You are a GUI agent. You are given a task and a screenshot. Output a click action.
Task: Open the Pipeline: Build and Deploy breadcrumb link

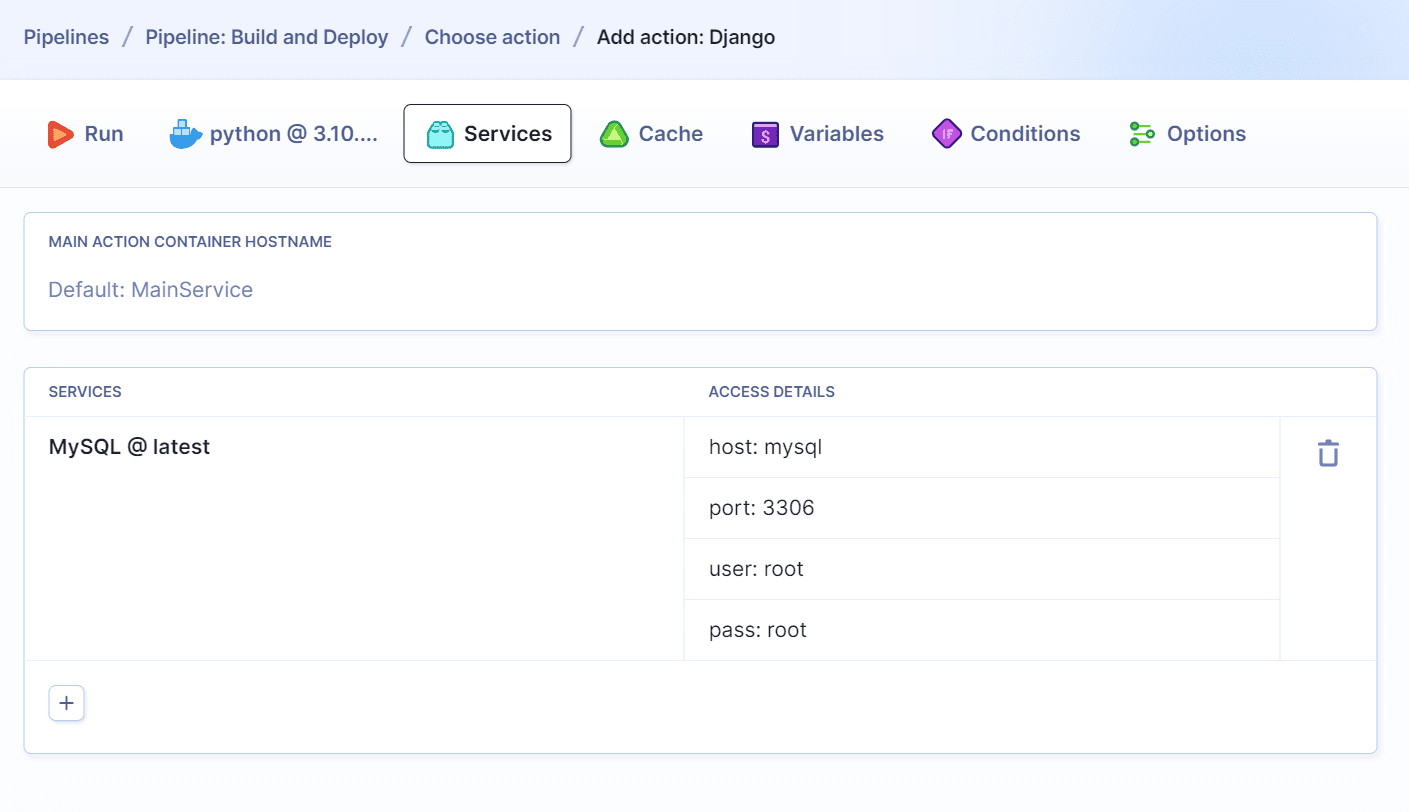[266, 37]
